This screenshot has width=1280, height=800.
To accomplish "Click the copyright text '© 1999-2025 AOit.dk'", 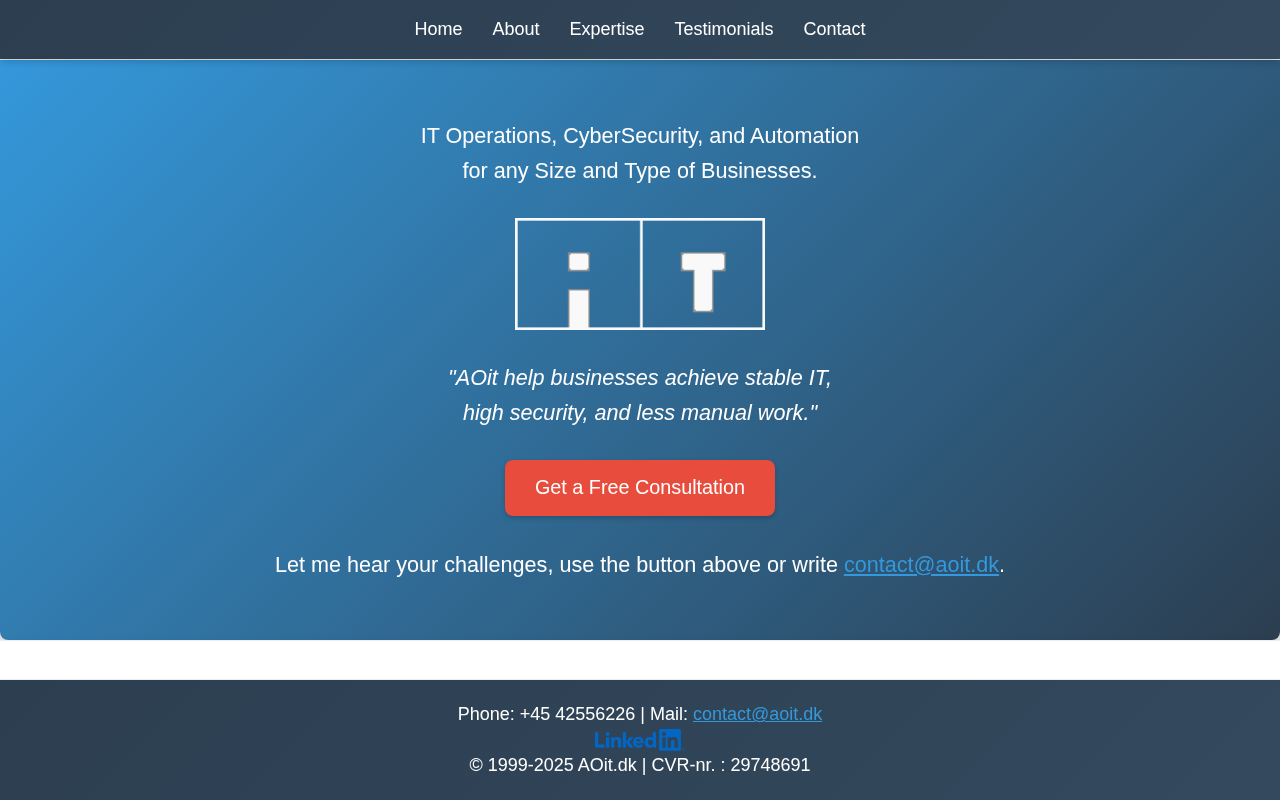I will (x=553, y=765).
